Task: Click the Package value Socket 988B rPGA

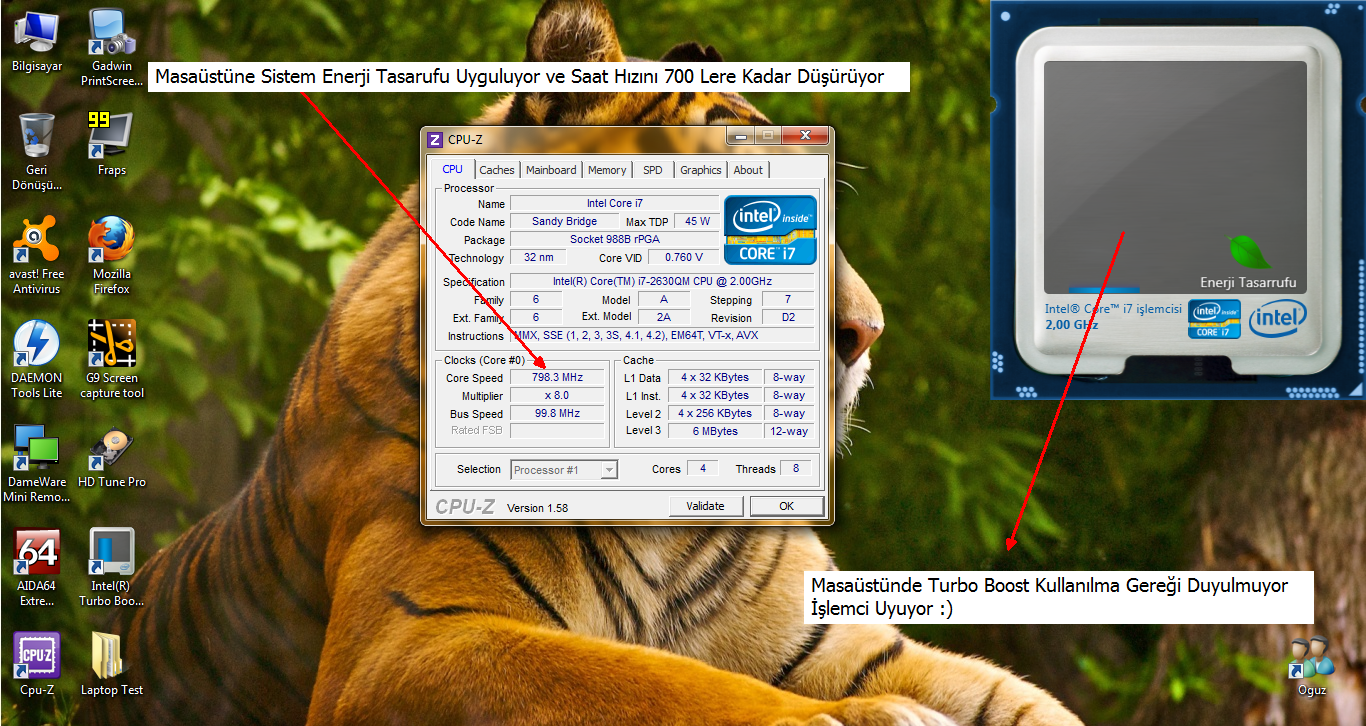Action: coord(614,240)
